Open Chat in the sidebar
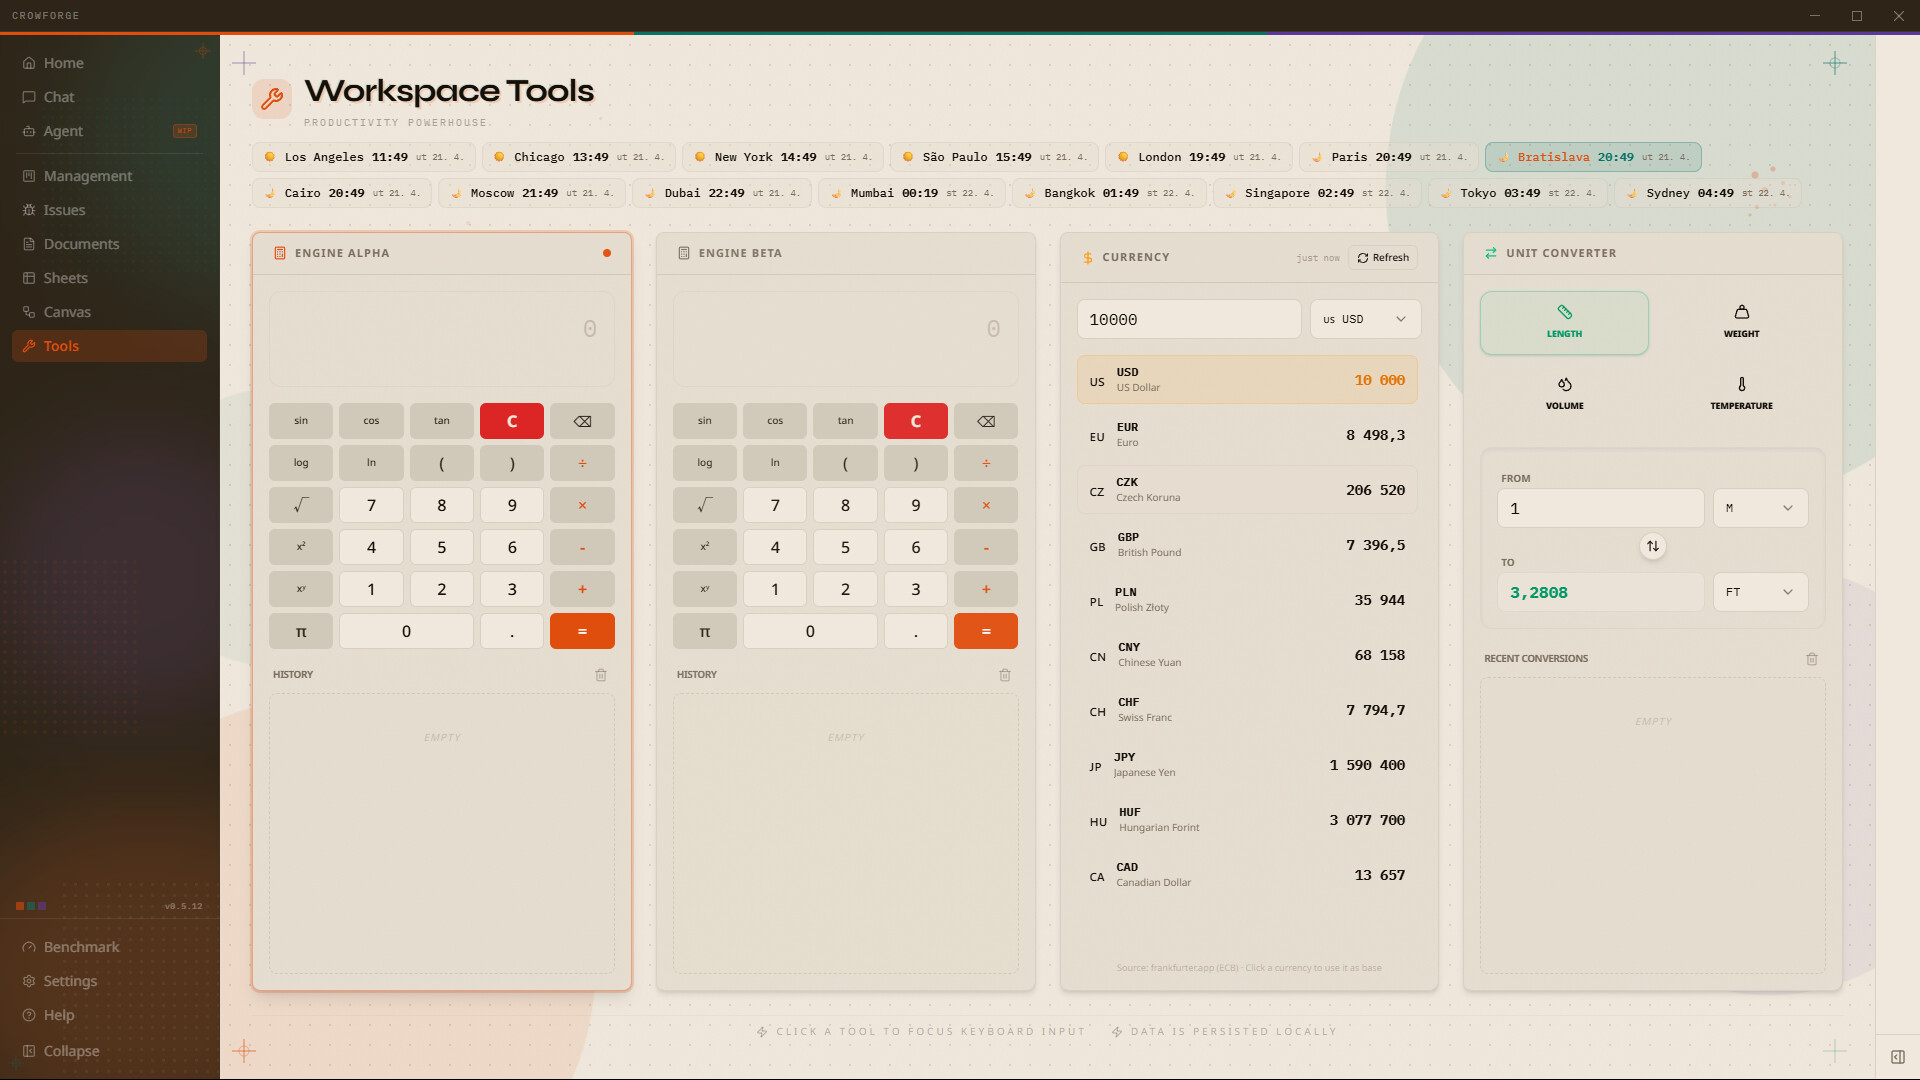 click(109, 97)
